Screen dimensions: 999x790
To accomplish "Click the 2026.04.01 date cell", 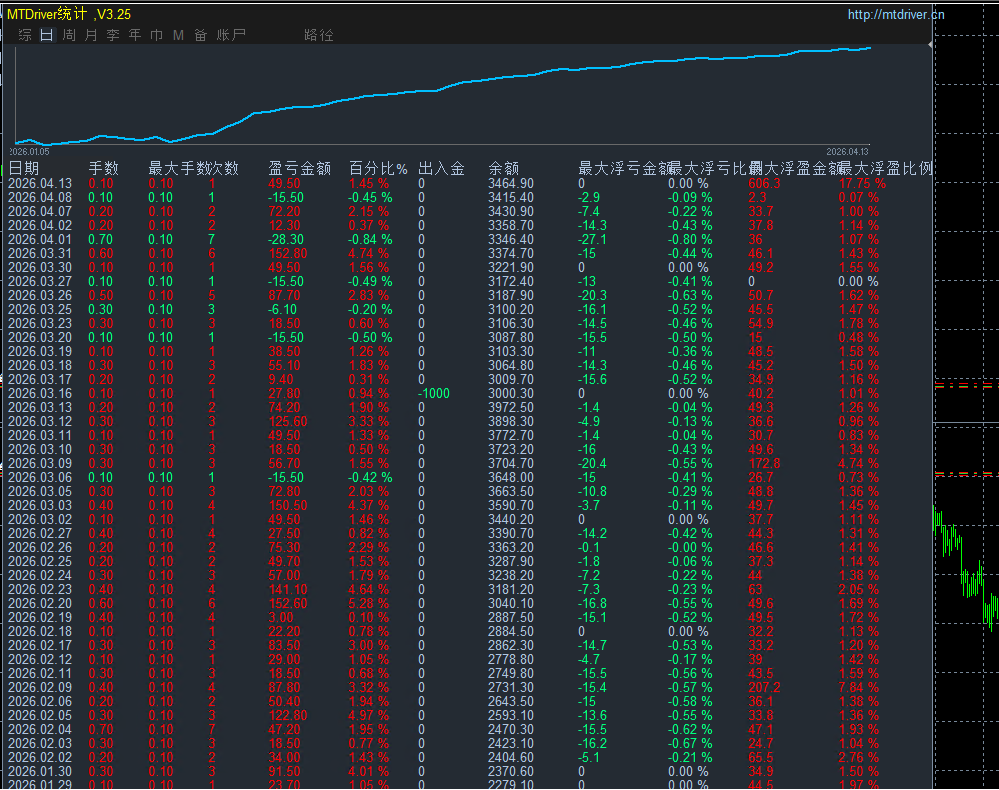I will point(40,240).
